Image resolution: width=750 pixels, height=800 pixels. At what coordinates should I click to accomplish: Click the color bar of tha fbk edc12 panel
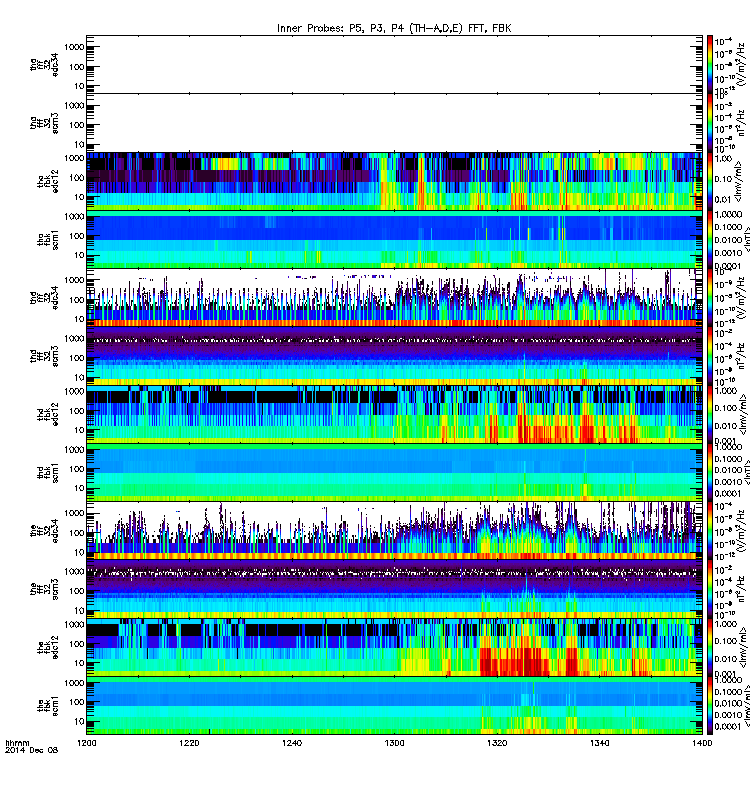pyautogui.click(x=709, y=181)
